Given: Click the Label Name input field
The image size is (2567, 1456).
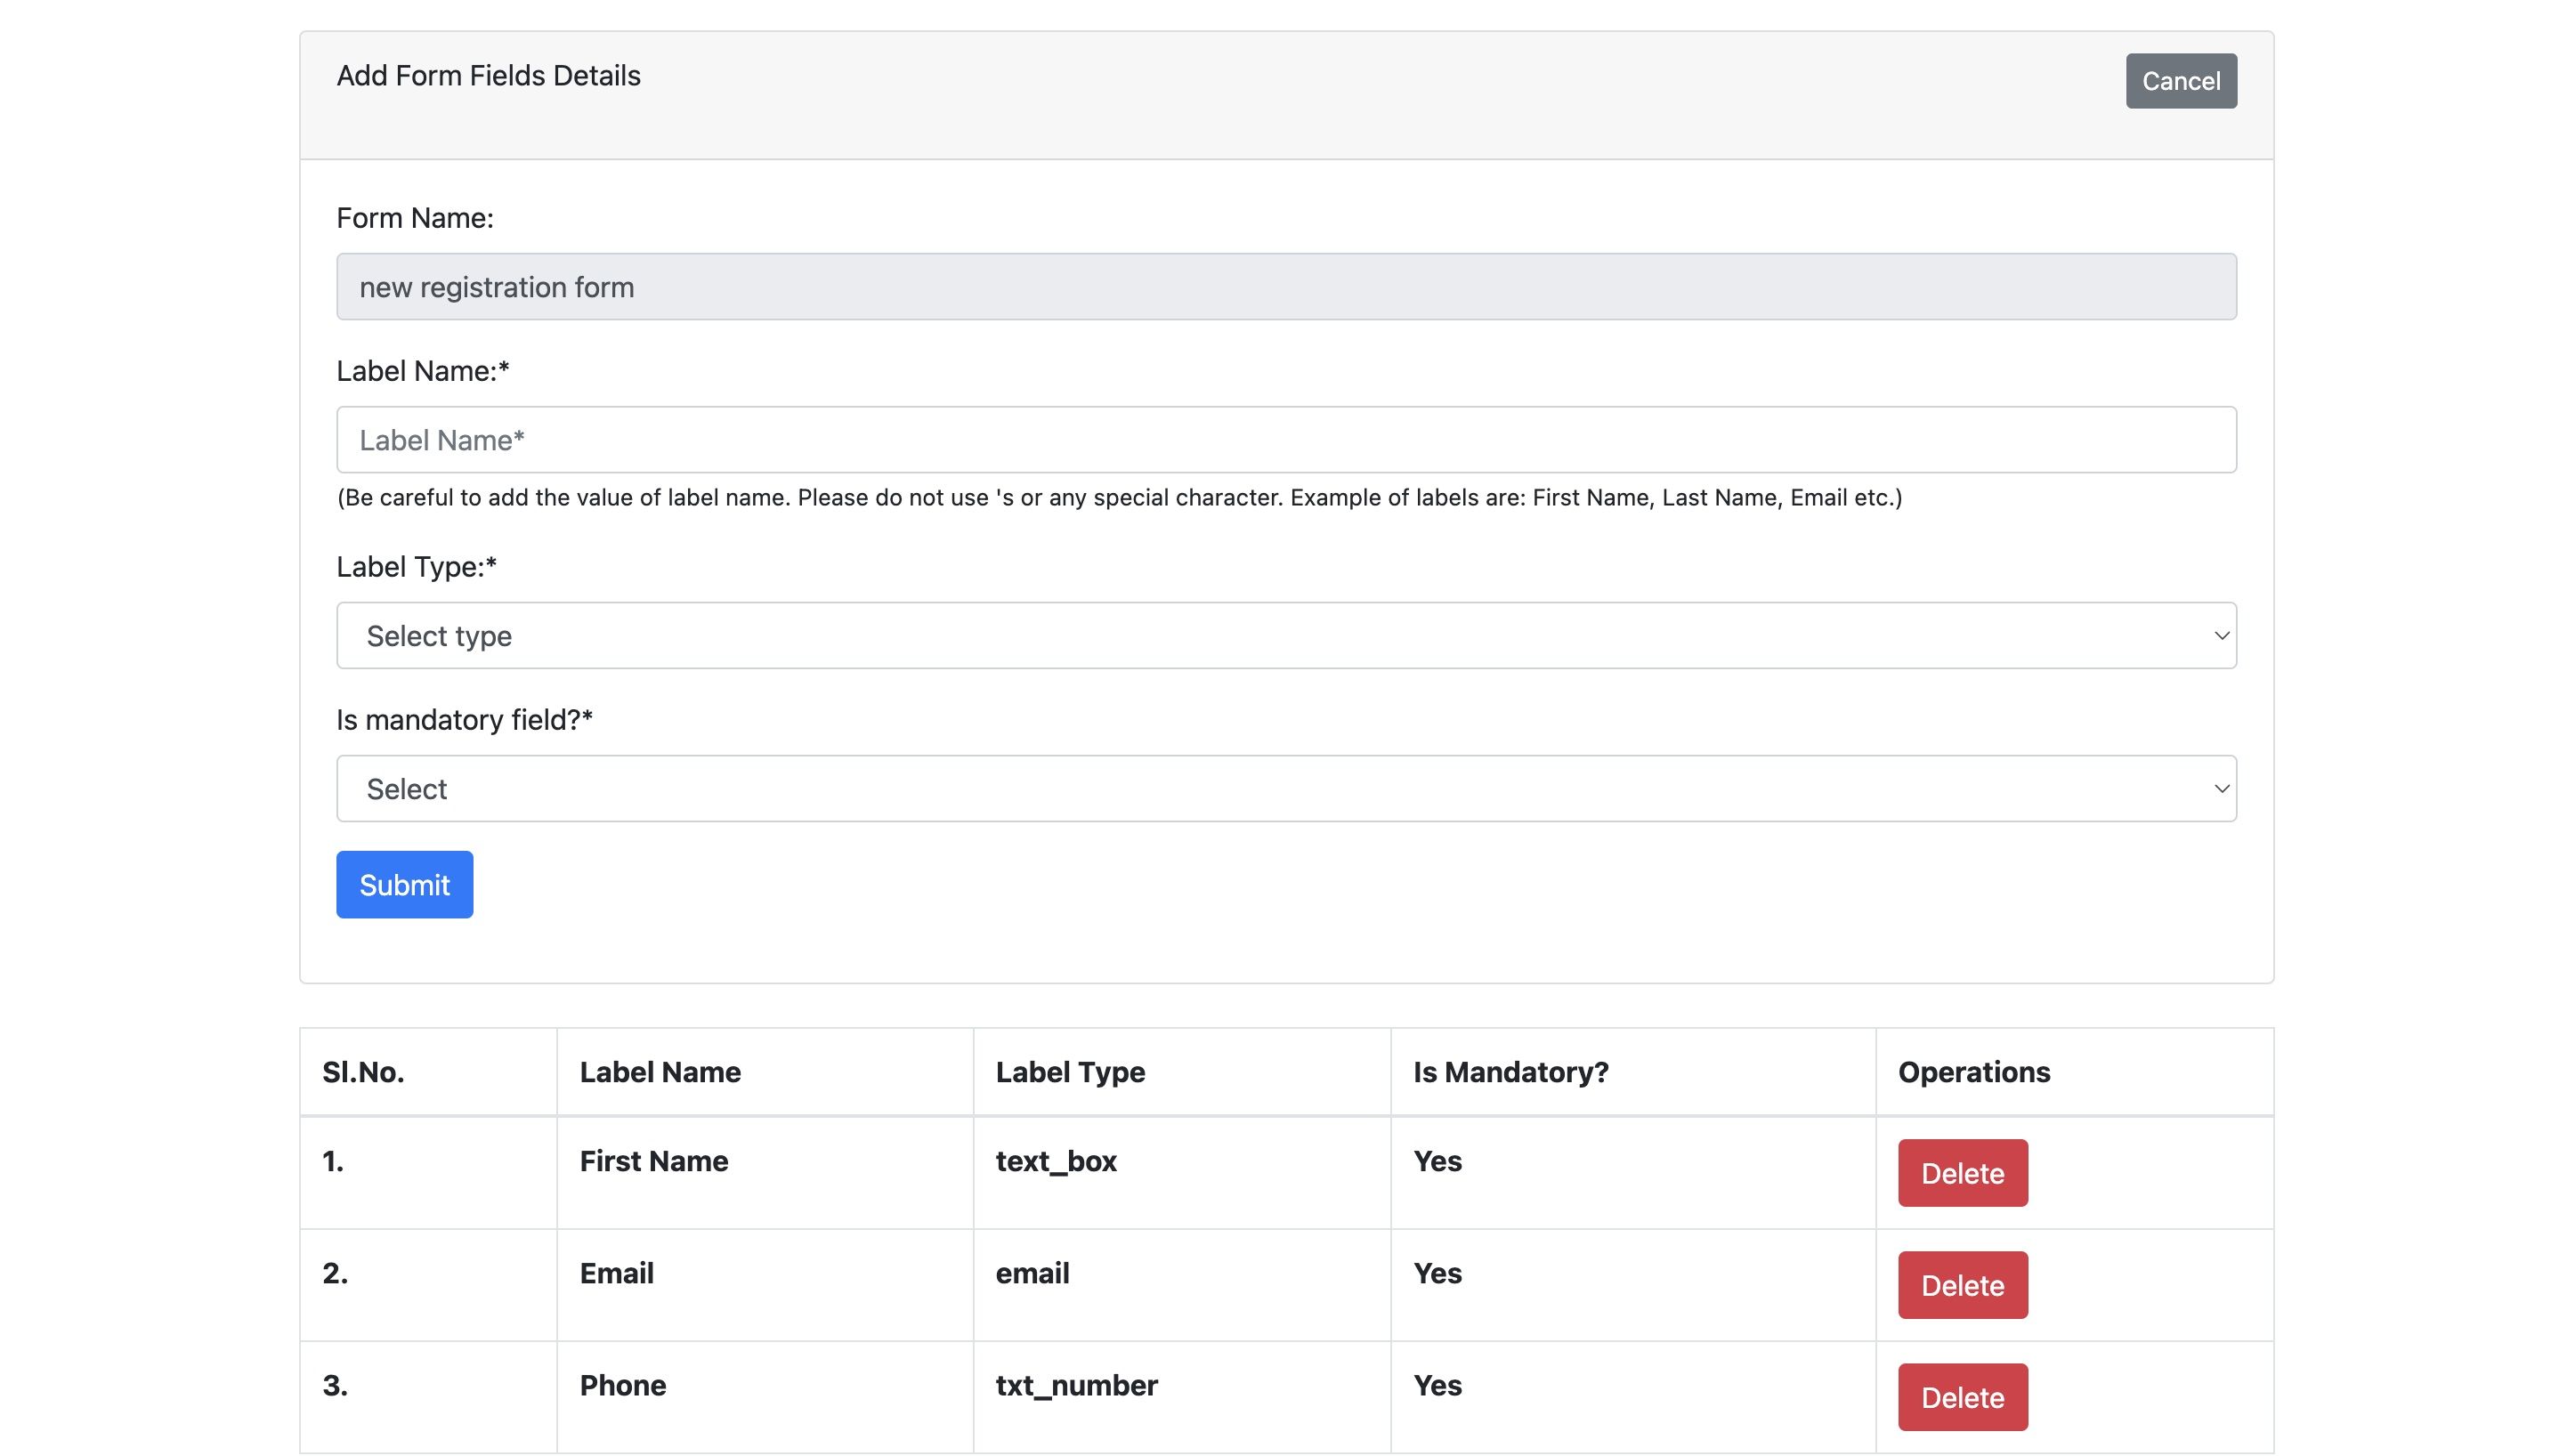Looking at the screenshot, I should click(x=1286, y=440).
